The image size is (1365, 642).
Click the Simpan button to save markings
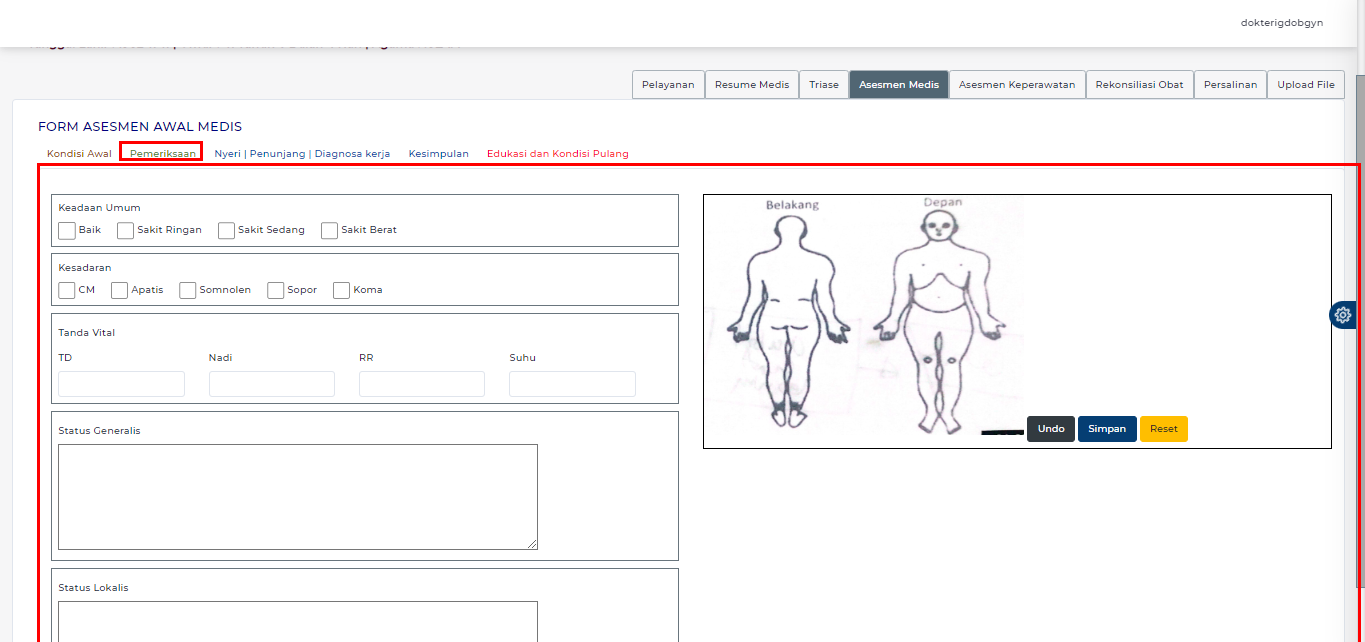tap(1106, 428)
